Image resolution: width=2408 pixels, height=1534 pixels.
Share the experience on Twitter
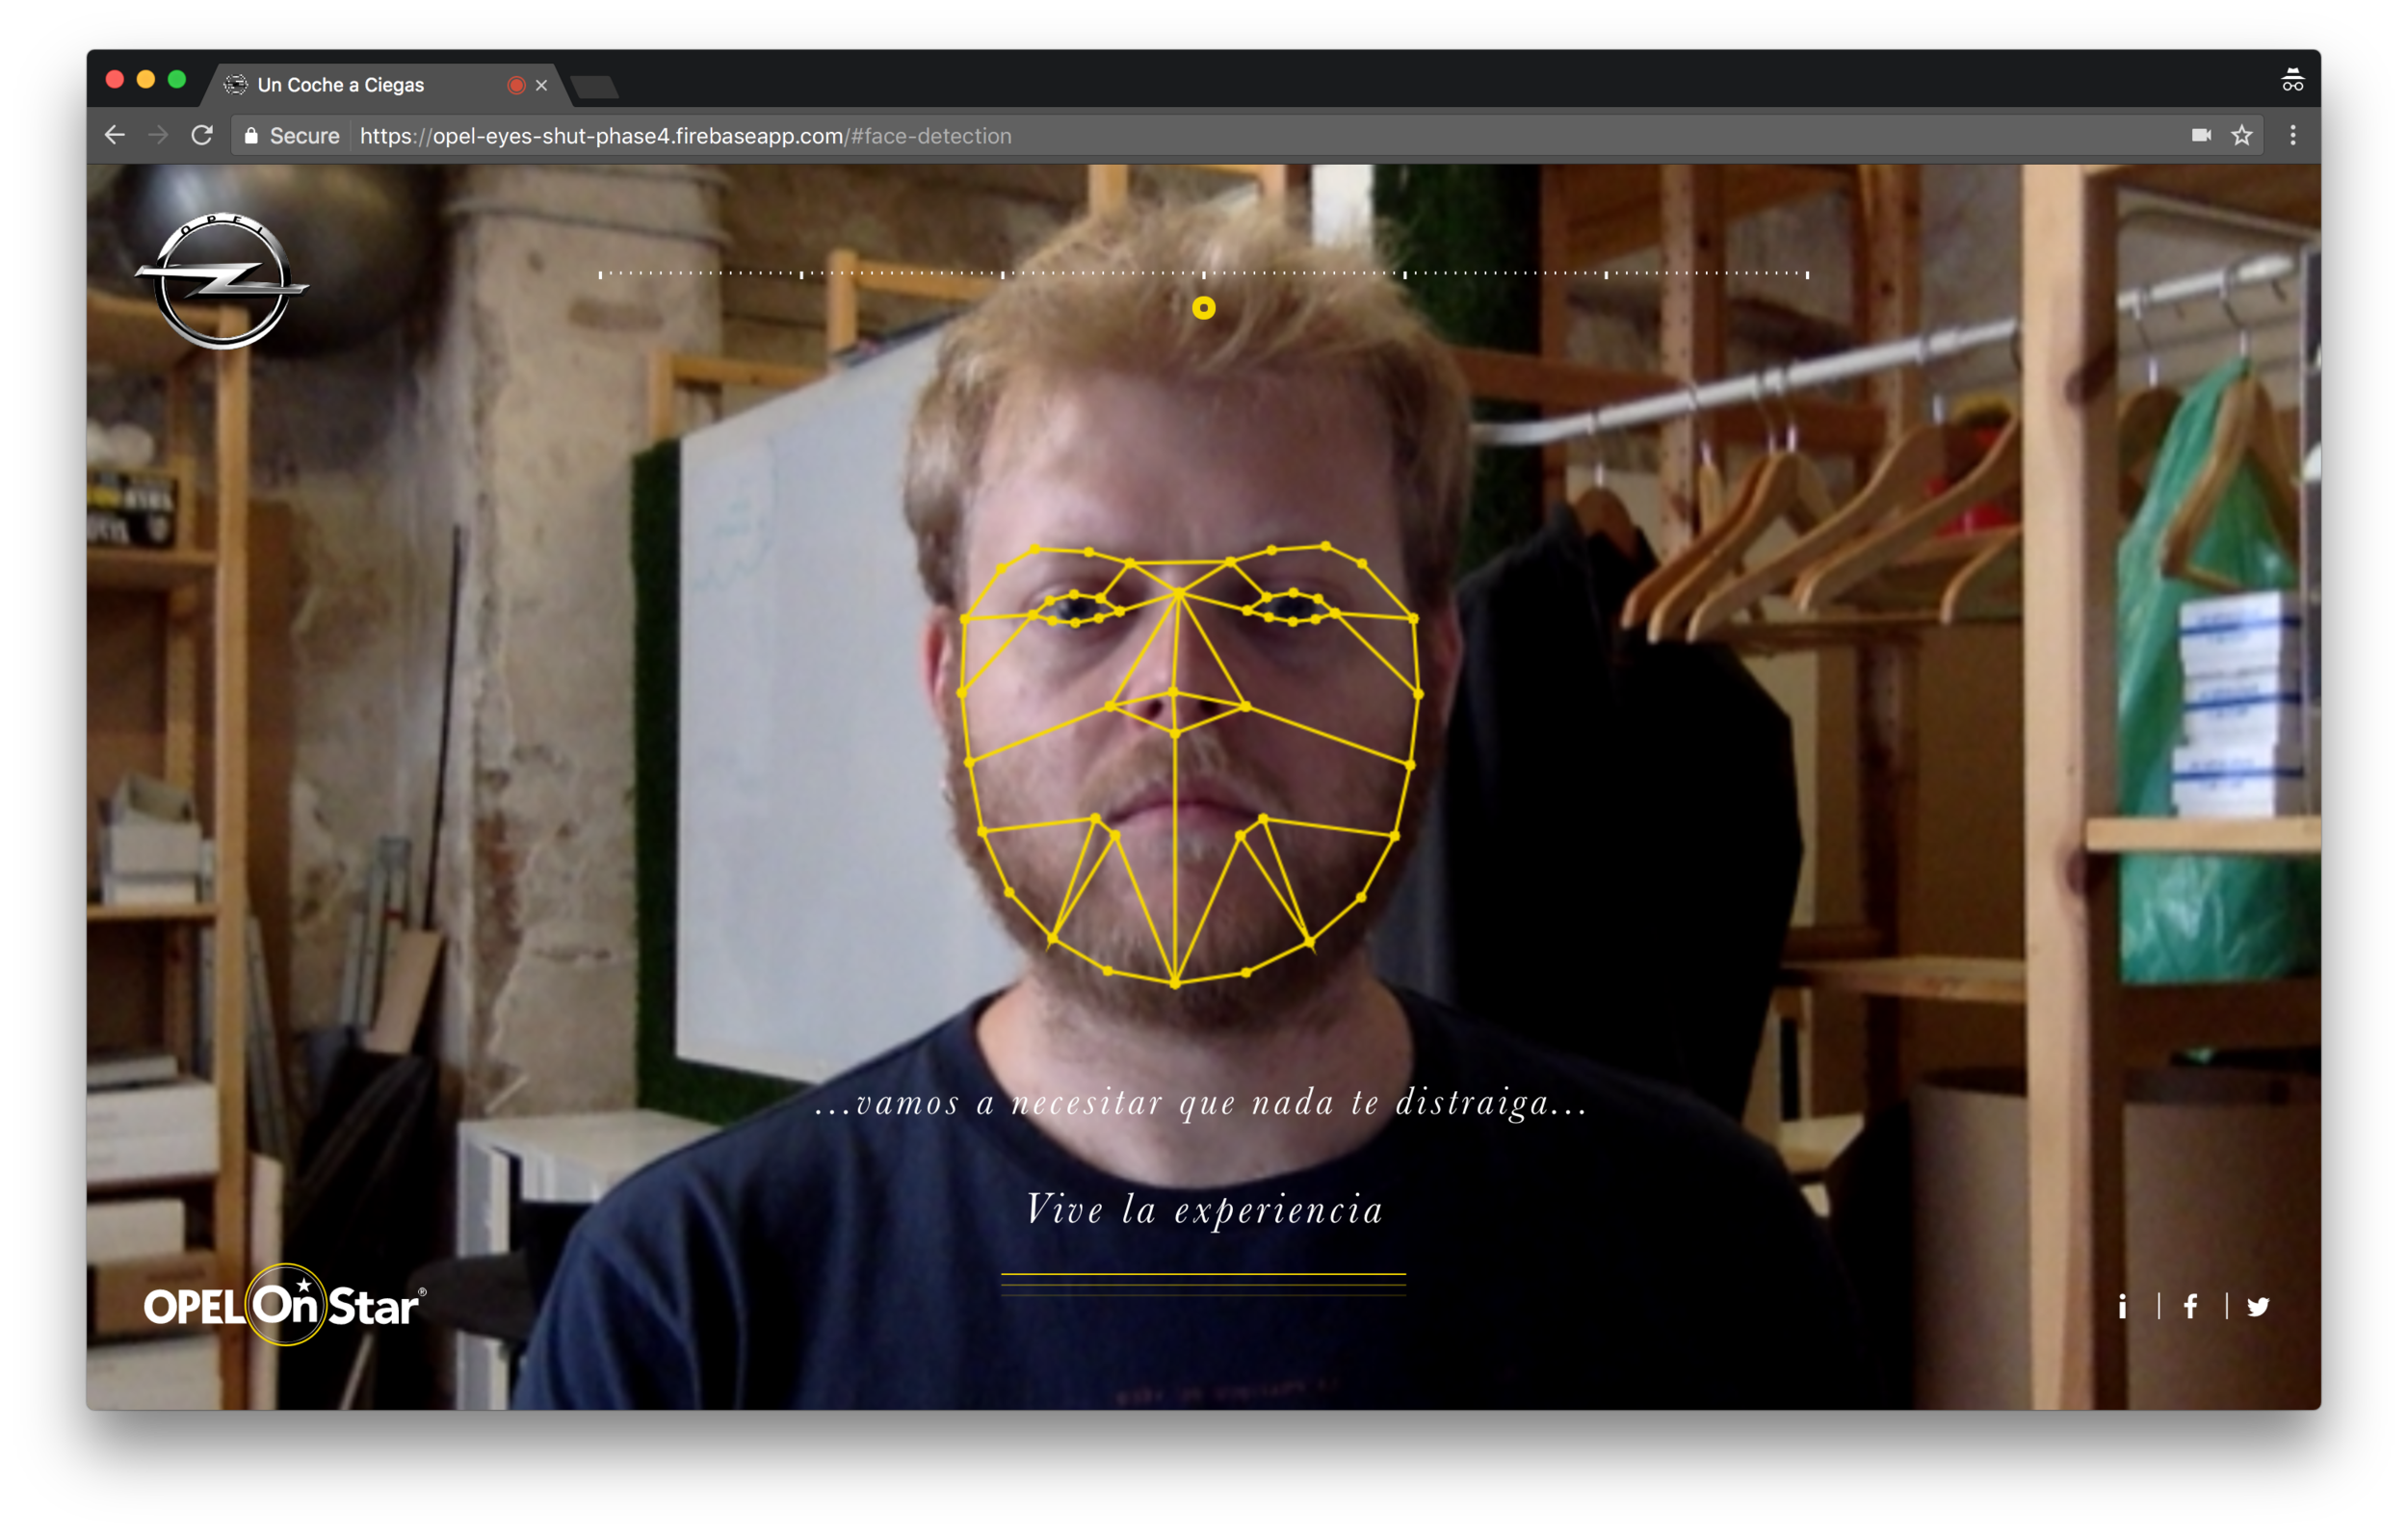[2257, 1306]
